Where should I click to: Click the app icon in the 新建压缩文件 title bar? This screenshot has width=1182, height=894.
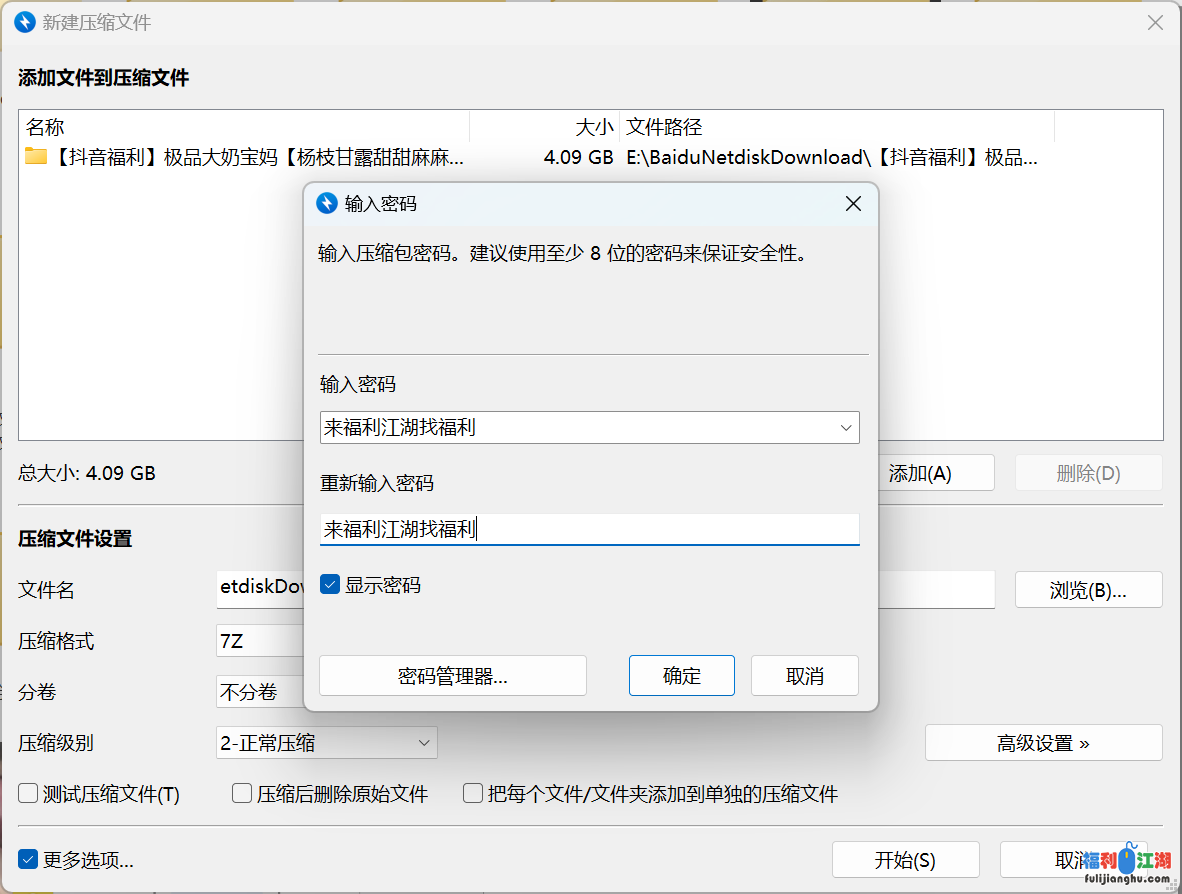click(x=23, y=21)
